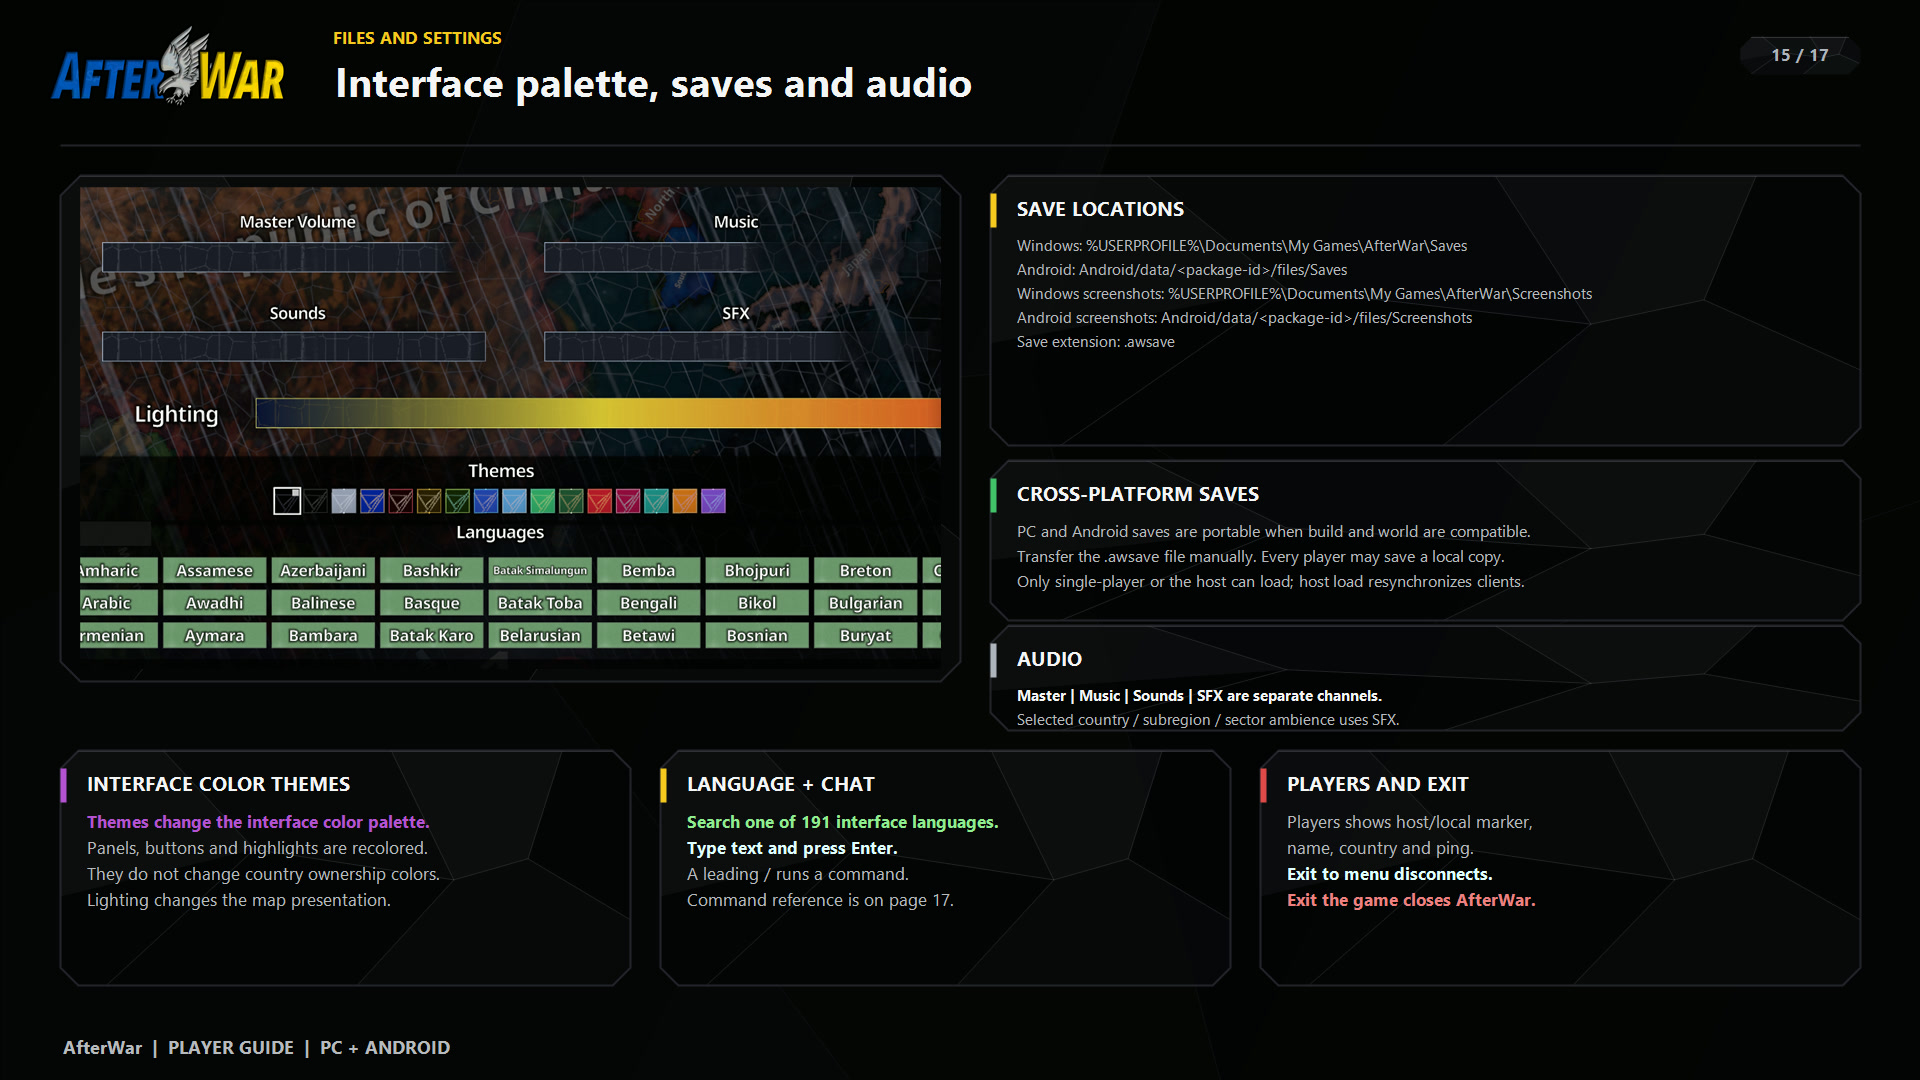Image resolution: width=1920 pixels, height=1080 pixels.
Task: Choose Bulgarian in the language grid
Action: 866,603
